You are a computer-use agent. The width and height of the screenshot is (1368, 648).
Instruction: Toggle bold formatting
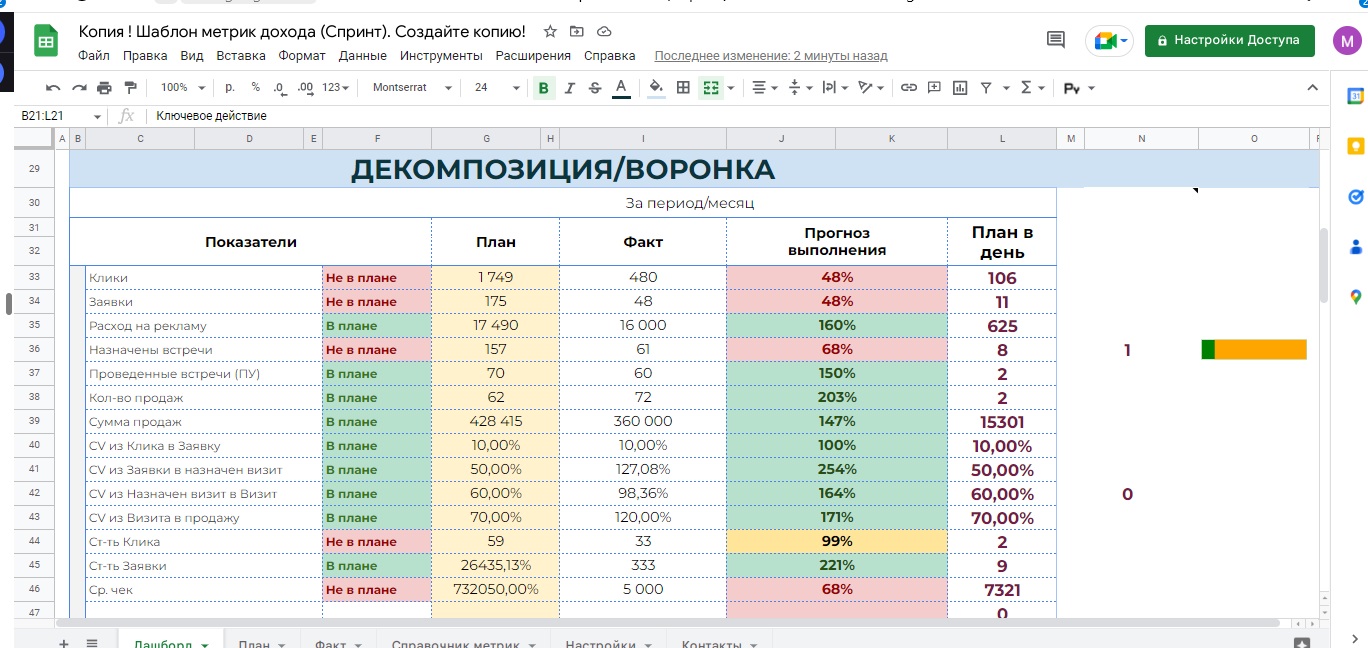543,88
